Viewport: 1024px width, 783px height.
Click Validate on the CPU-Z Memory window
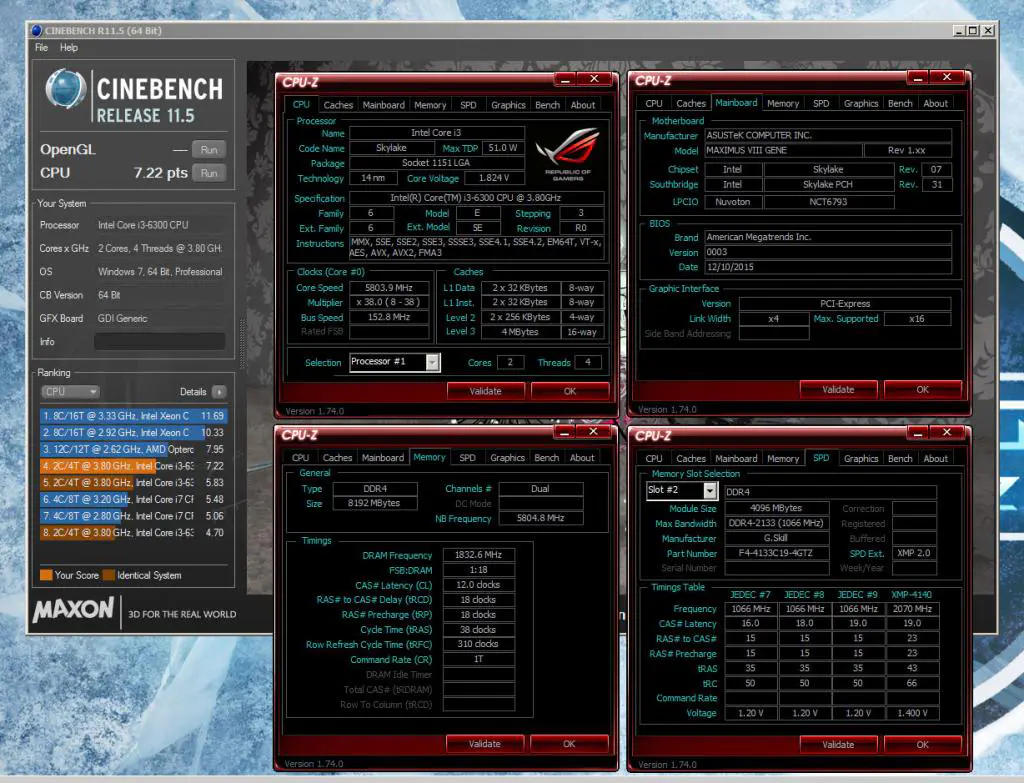click(486, 744)
